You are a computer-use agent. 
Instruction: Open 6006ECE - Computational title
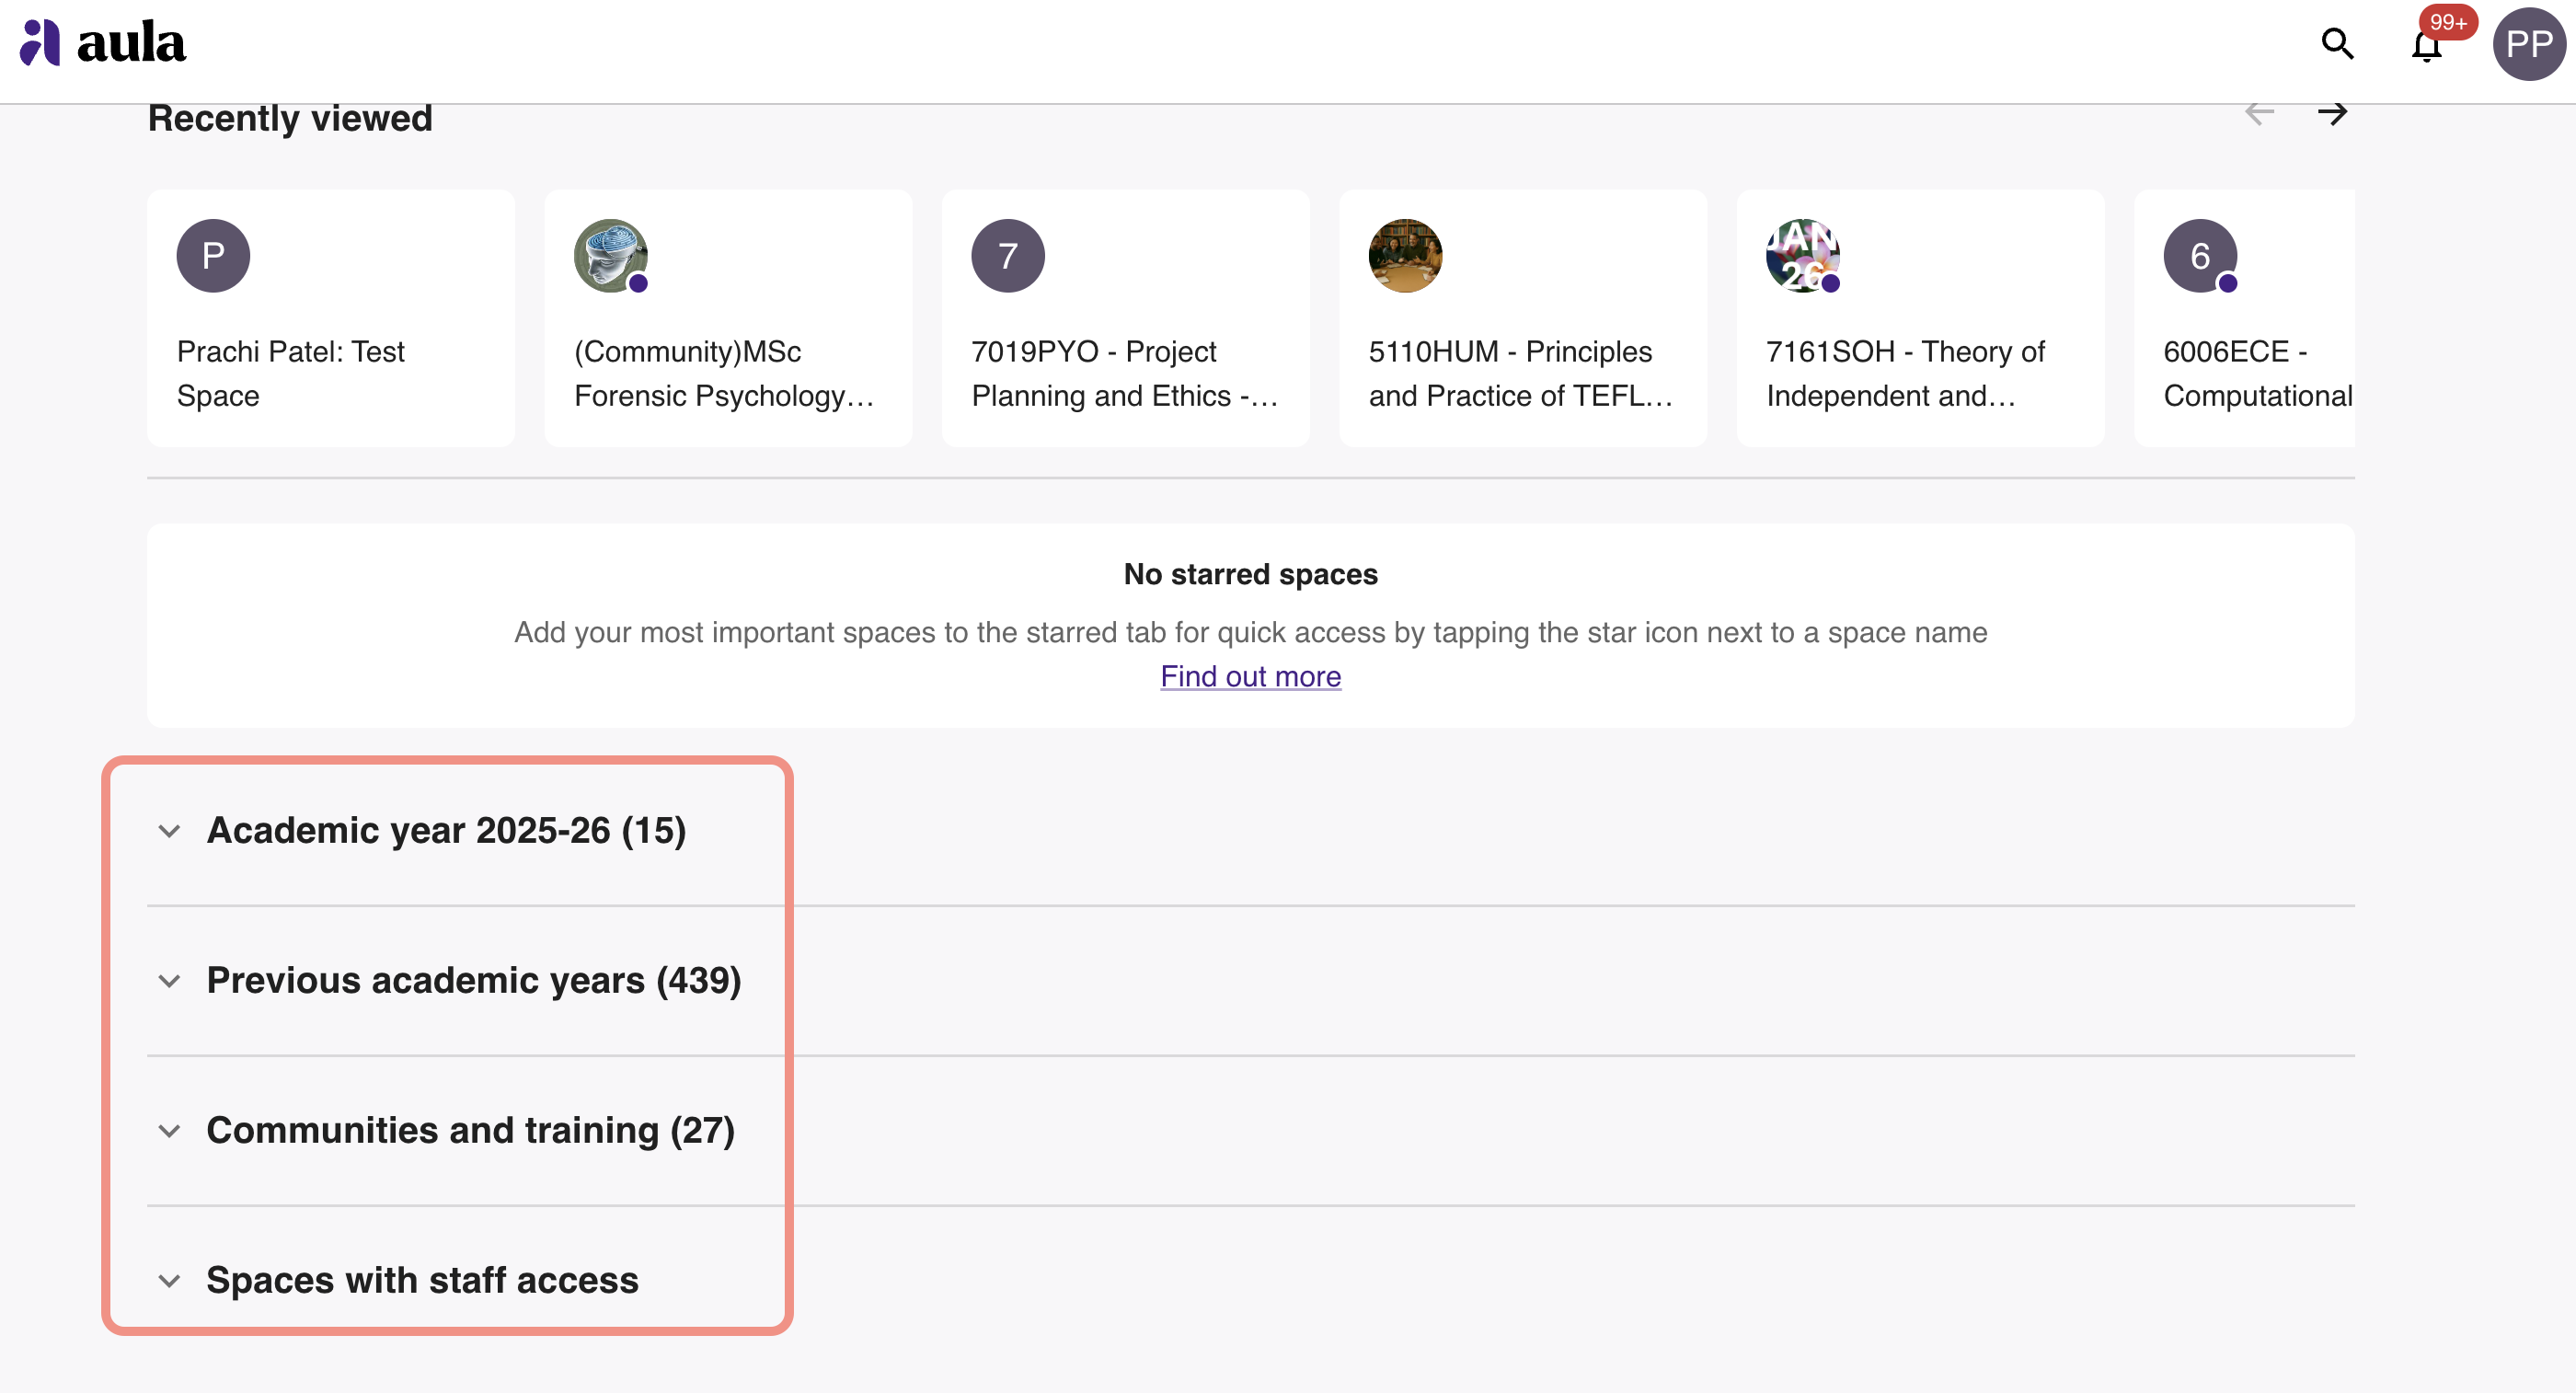[x=2258, y=374]
